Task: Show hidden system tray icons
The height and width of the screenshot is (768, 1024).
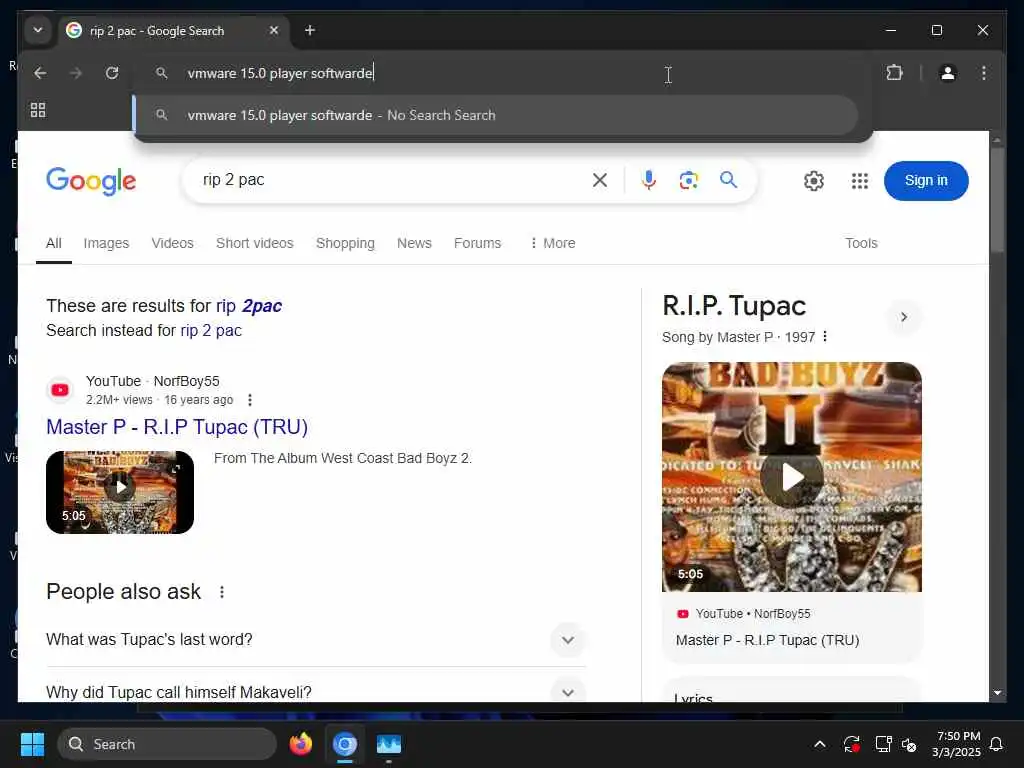Action: point(820,744)
